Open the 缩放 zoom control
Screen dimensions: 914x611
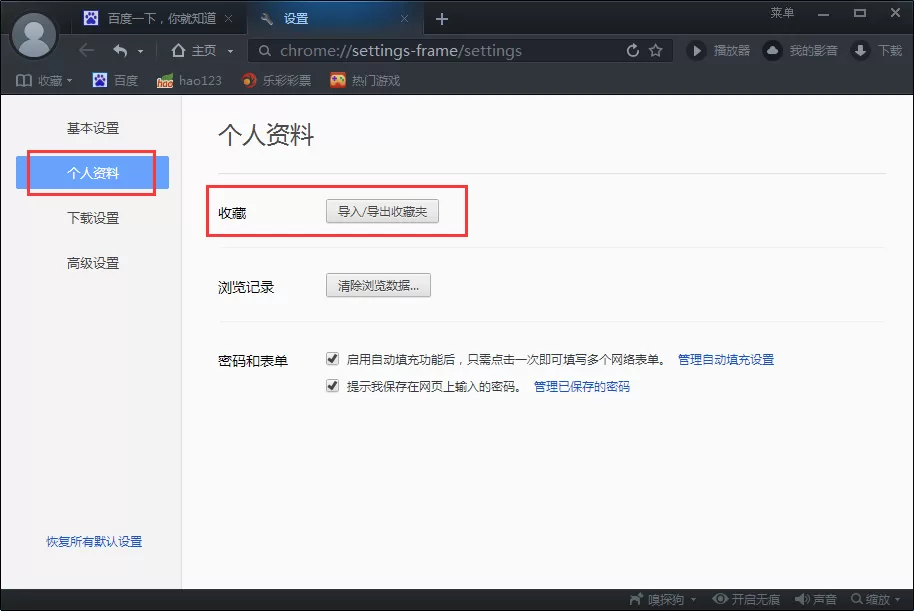point(875,599)
